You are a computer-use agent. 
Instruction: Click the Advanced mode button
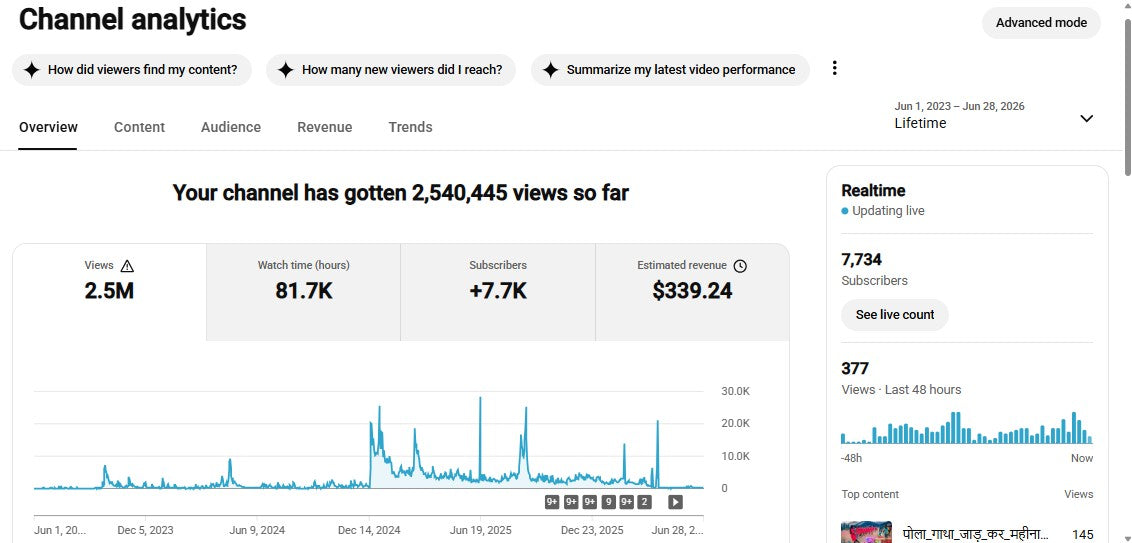(1041, 23)
